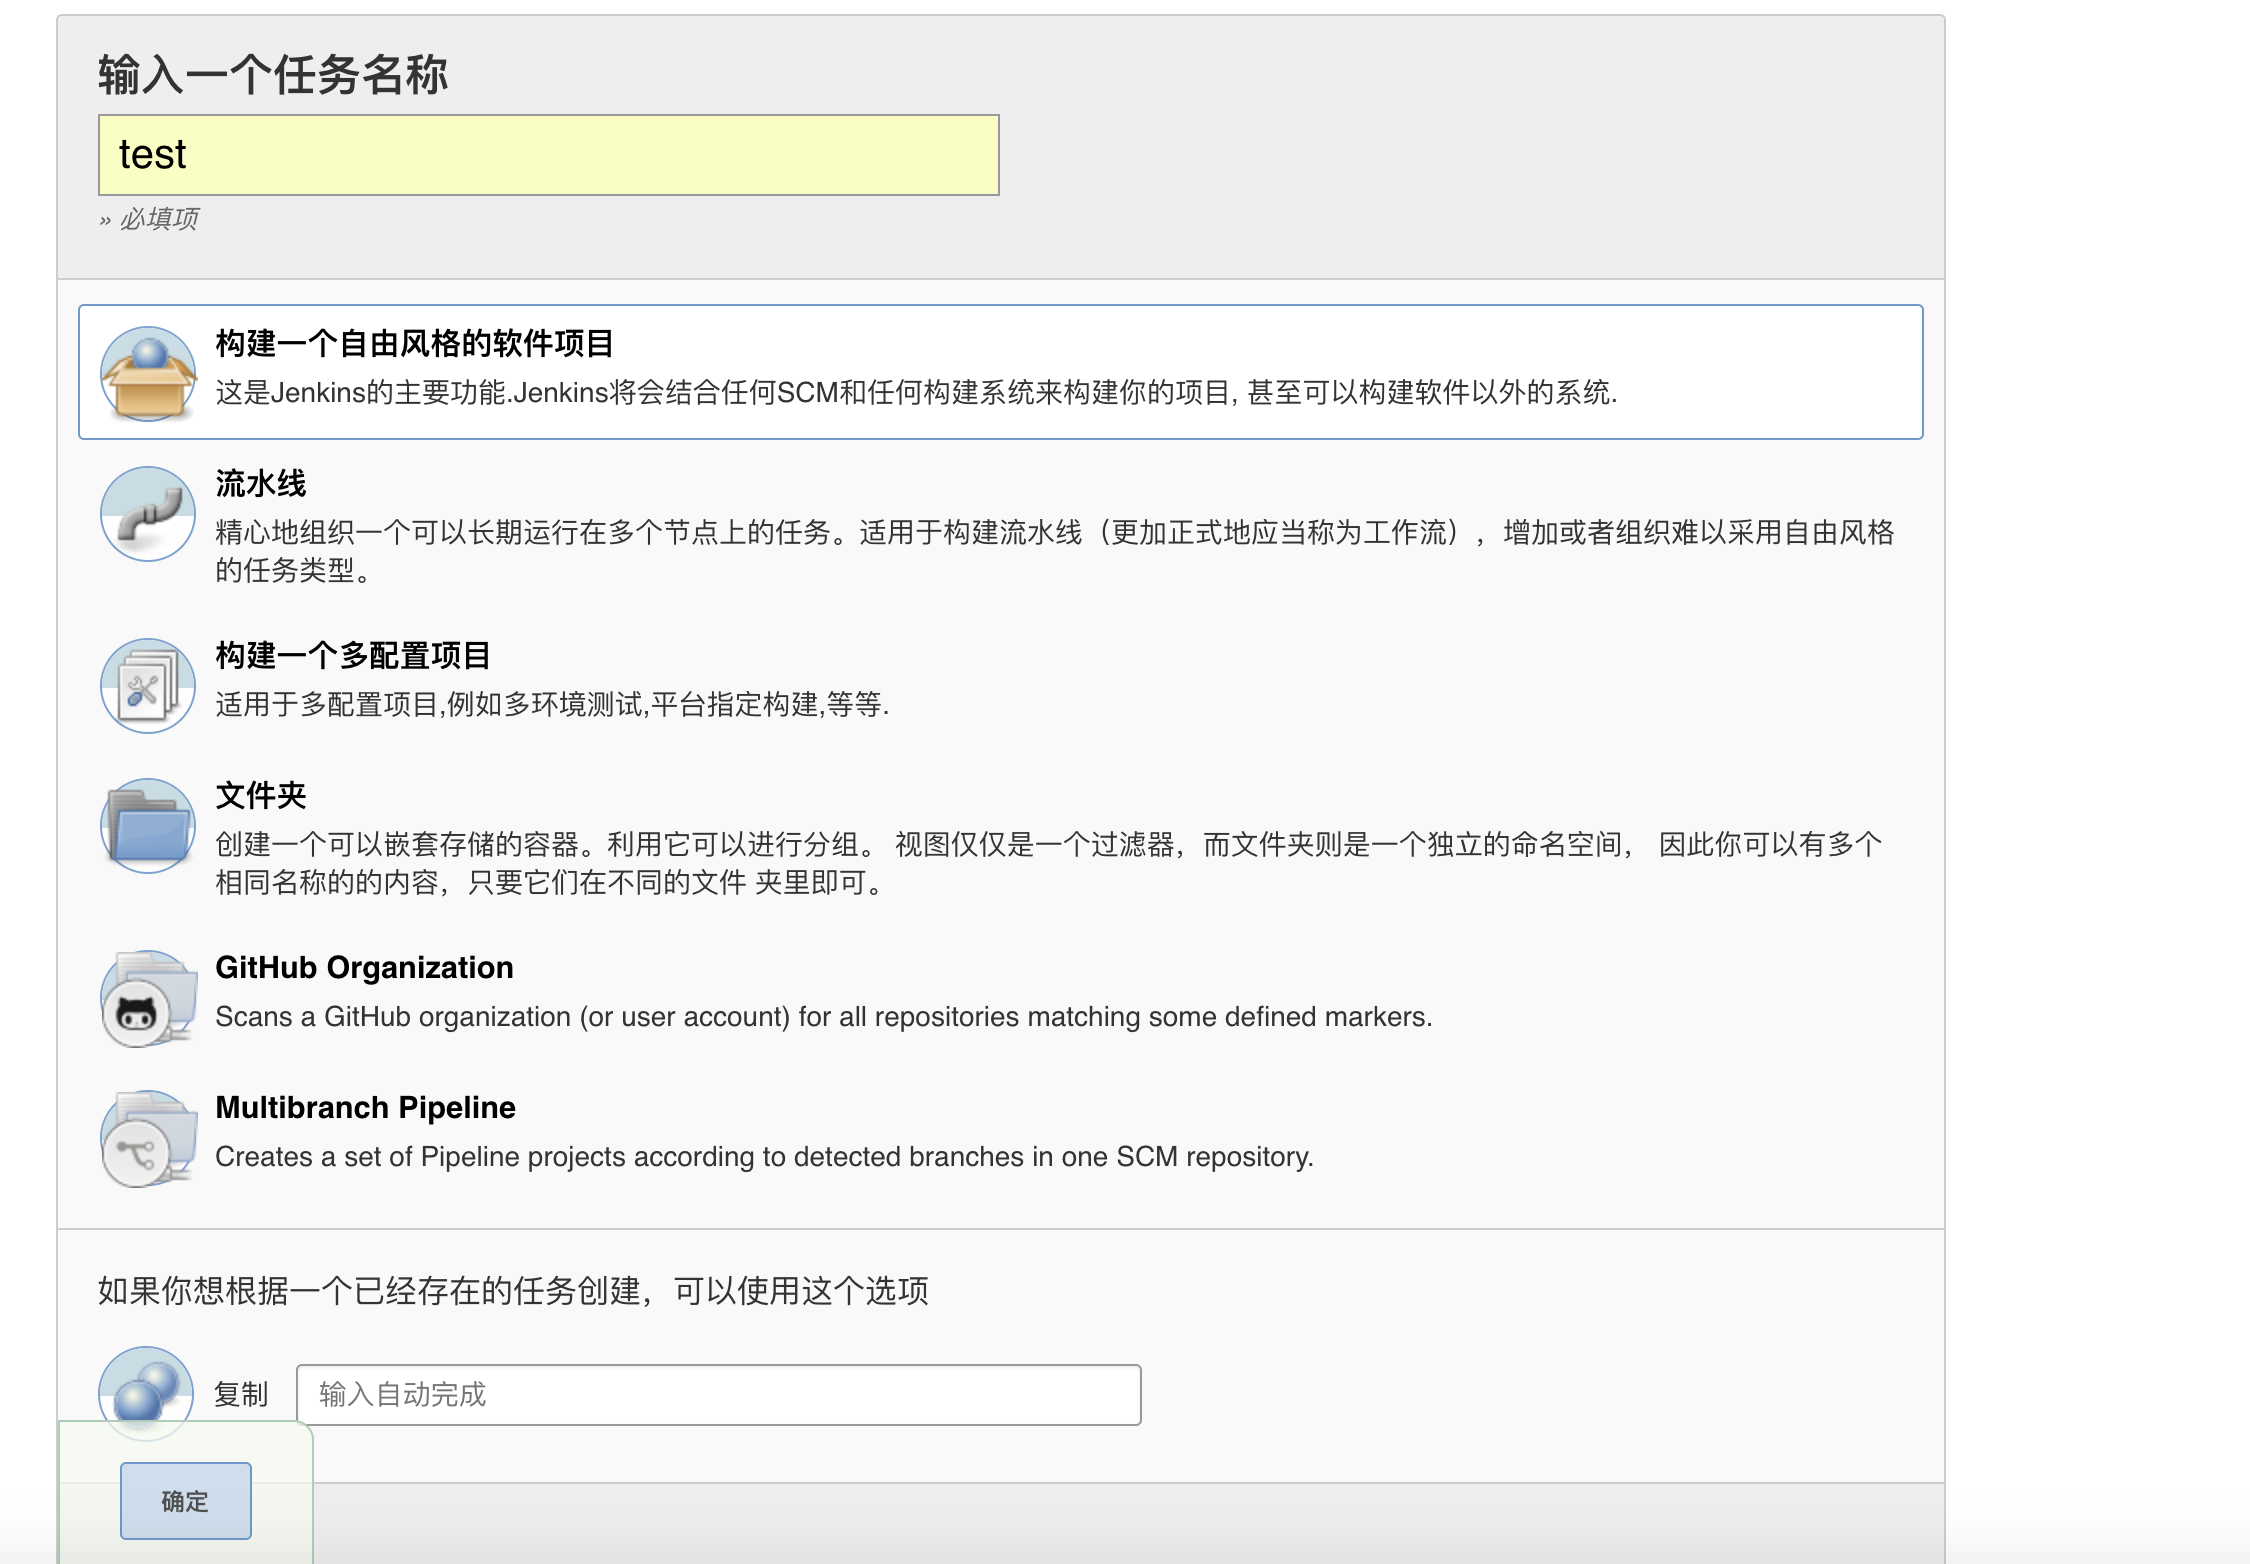Image resolution: width=2250 pixels, height=1564 pixels.
Task: Select the 文件夹 item title
Action: point(261,796)
